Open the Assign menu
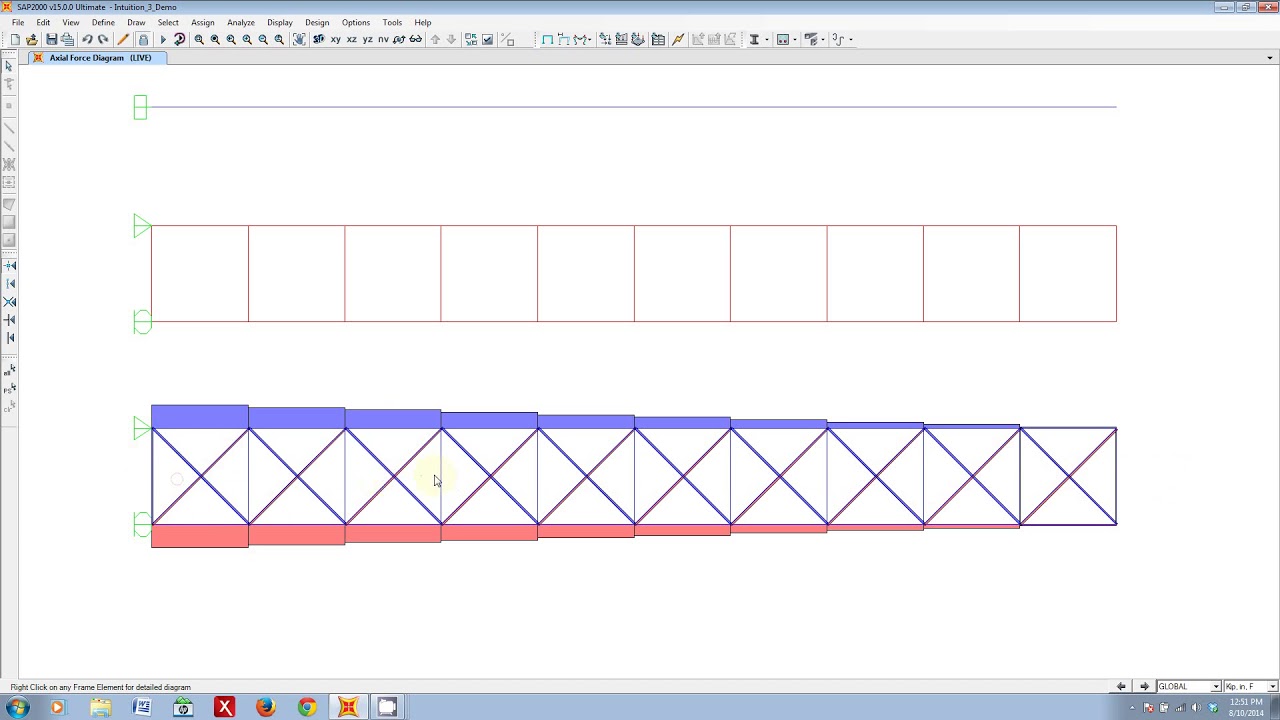This screenshot has height=720, width=1280. [x=203, y=22]
